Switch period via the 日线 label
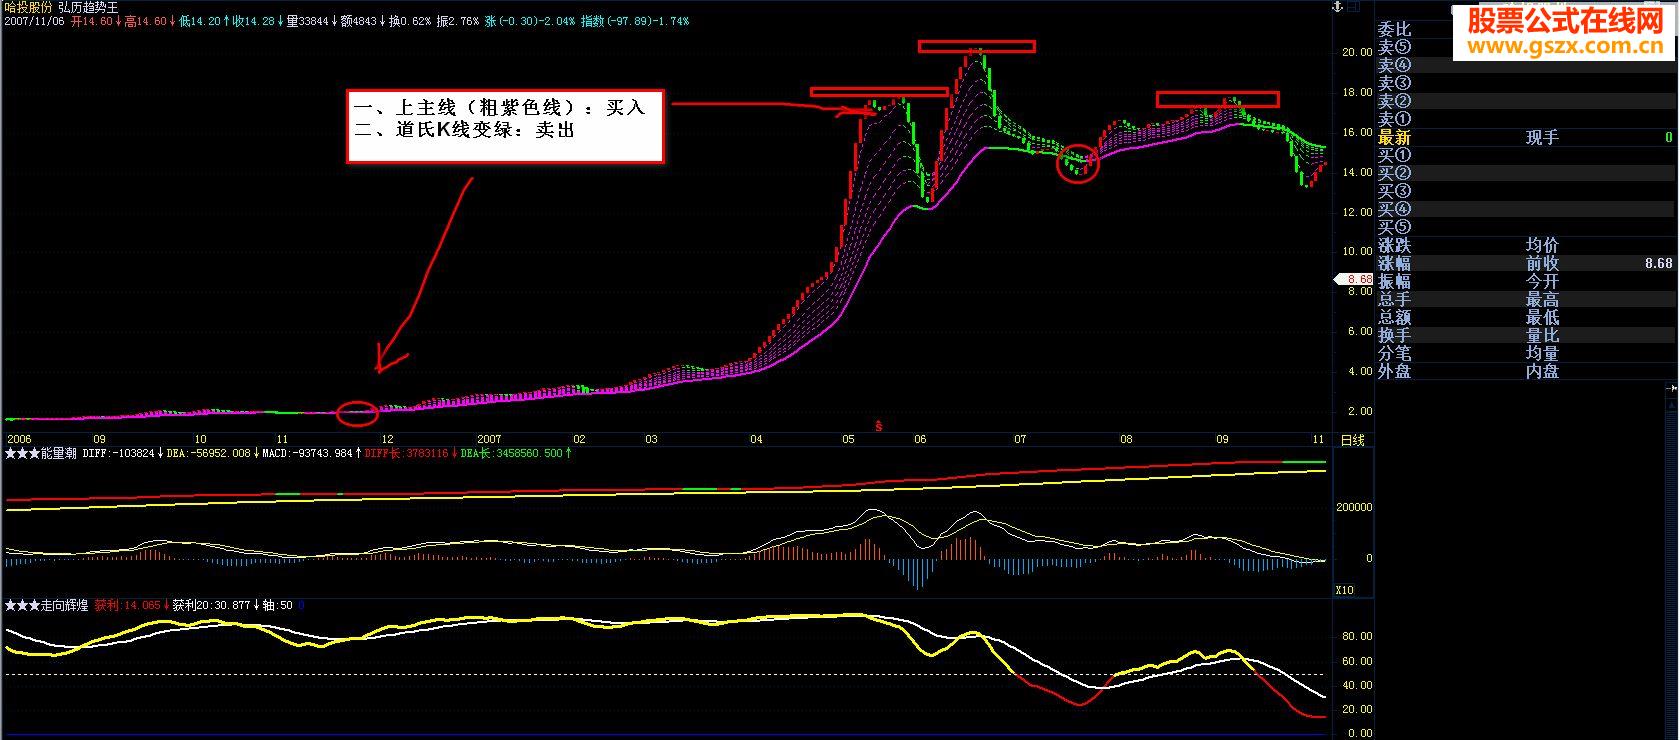1680x740 pixels. point(1352,440)
